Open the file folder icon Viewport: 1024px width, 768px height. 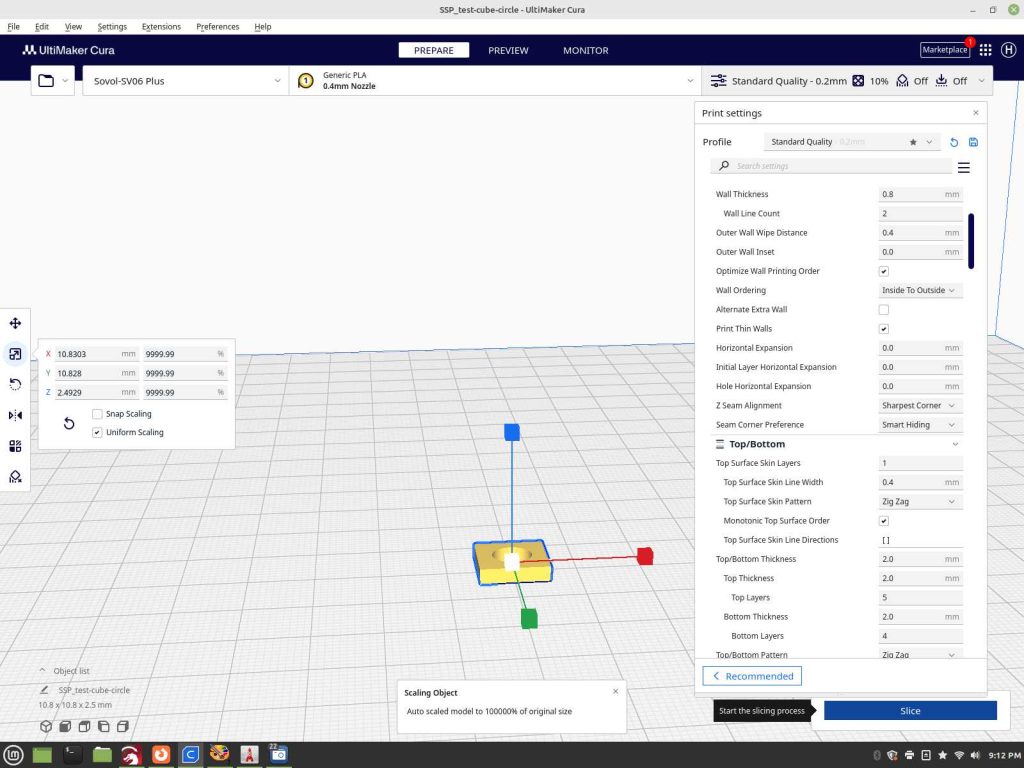coord(46,81)
